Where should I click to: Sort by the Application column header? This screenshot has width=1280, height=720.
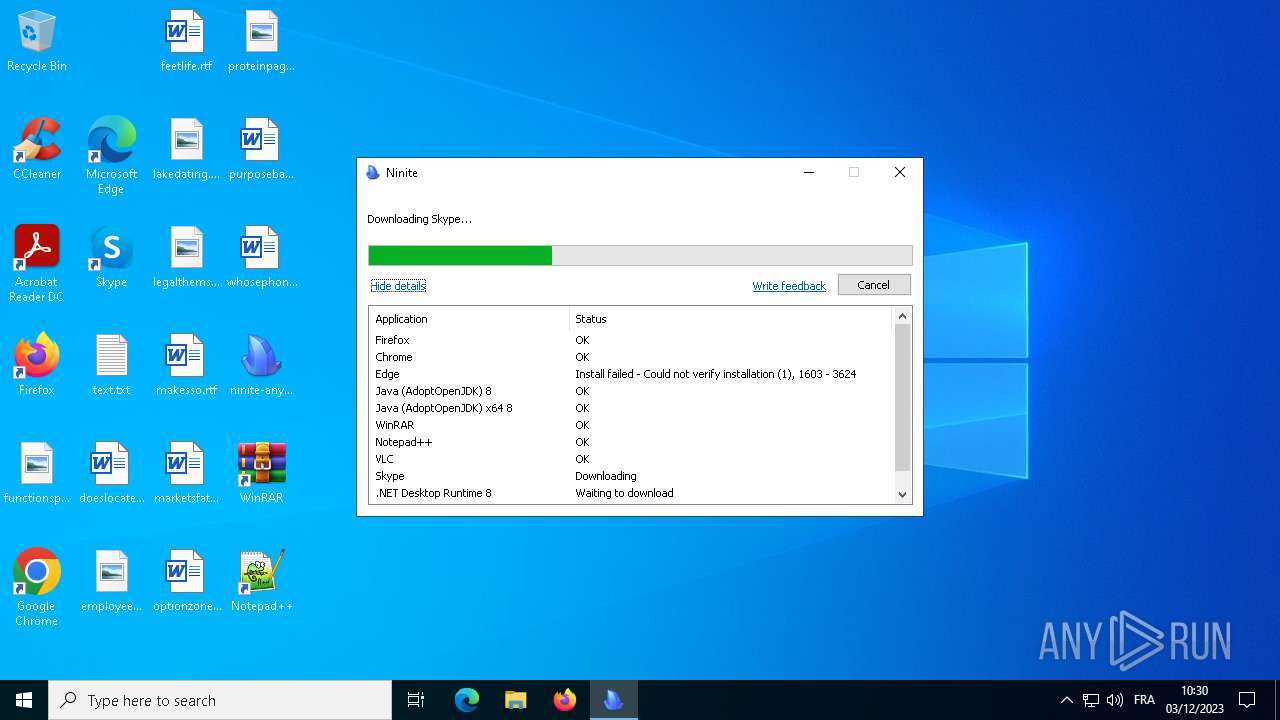click(x=469, y=319)
